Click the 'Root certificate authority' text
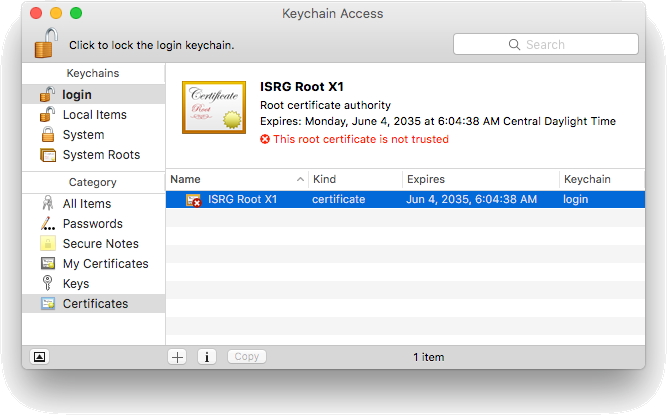 point(325,105)
